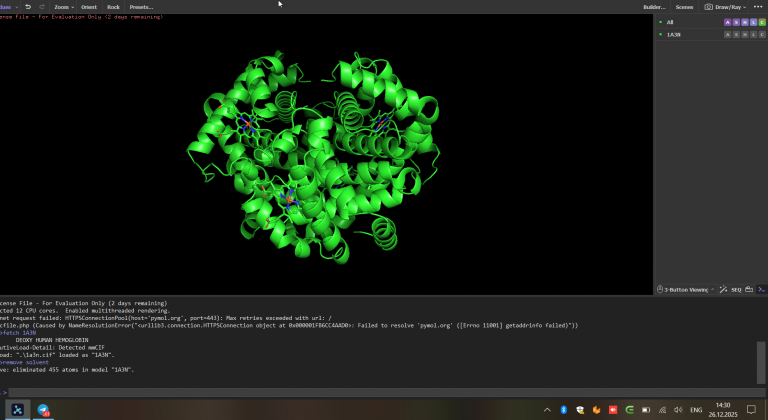768x420 pixels.
Task: Open Hide (H) menu for 1A3N
Action: point(745,34)
